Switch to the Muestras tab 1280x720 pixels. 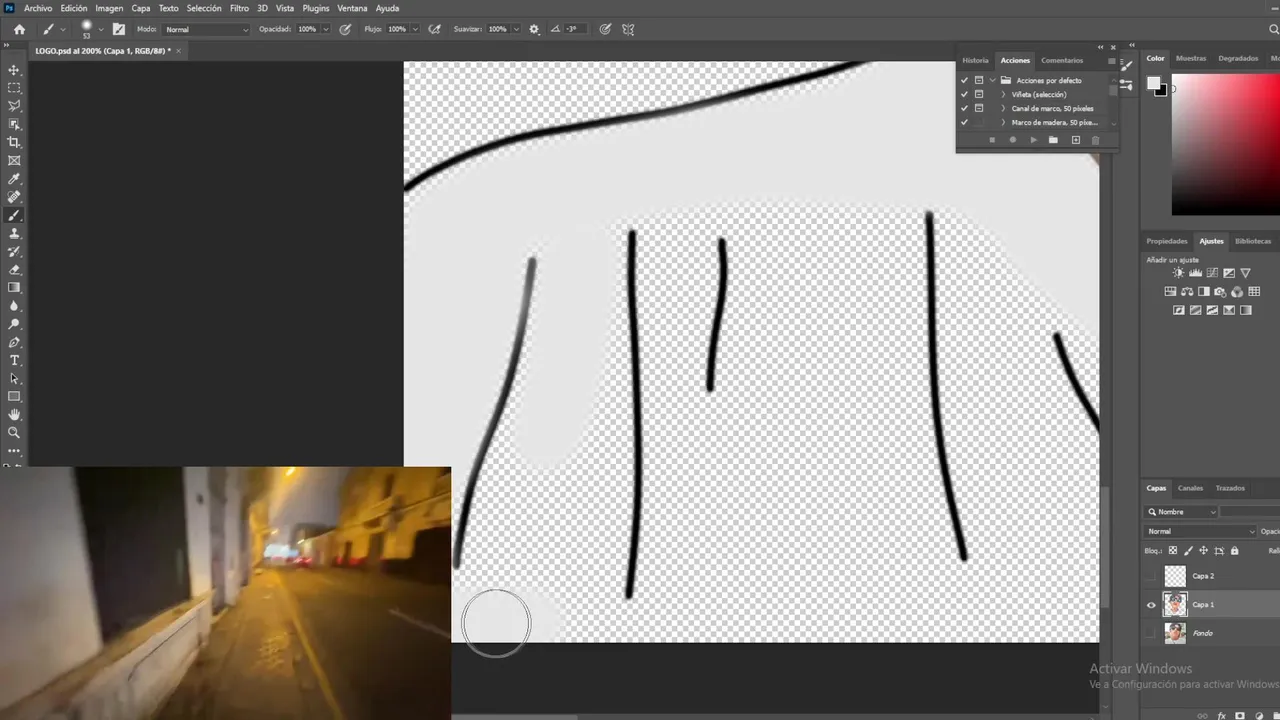pos(1191,58)
